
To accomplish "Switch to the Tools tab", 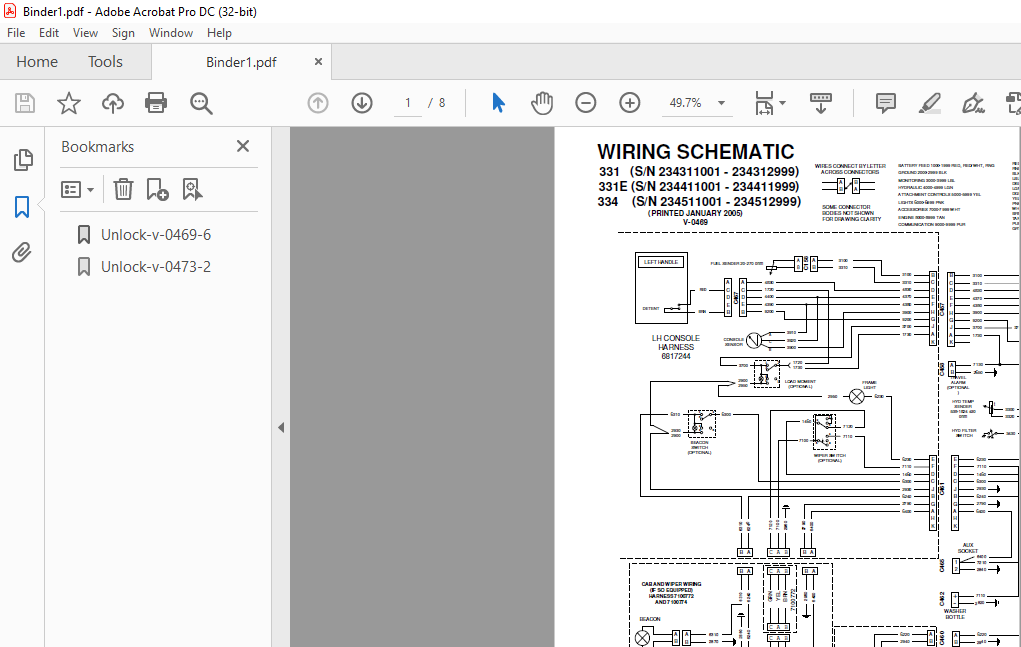I will click(x=104, y=61).
